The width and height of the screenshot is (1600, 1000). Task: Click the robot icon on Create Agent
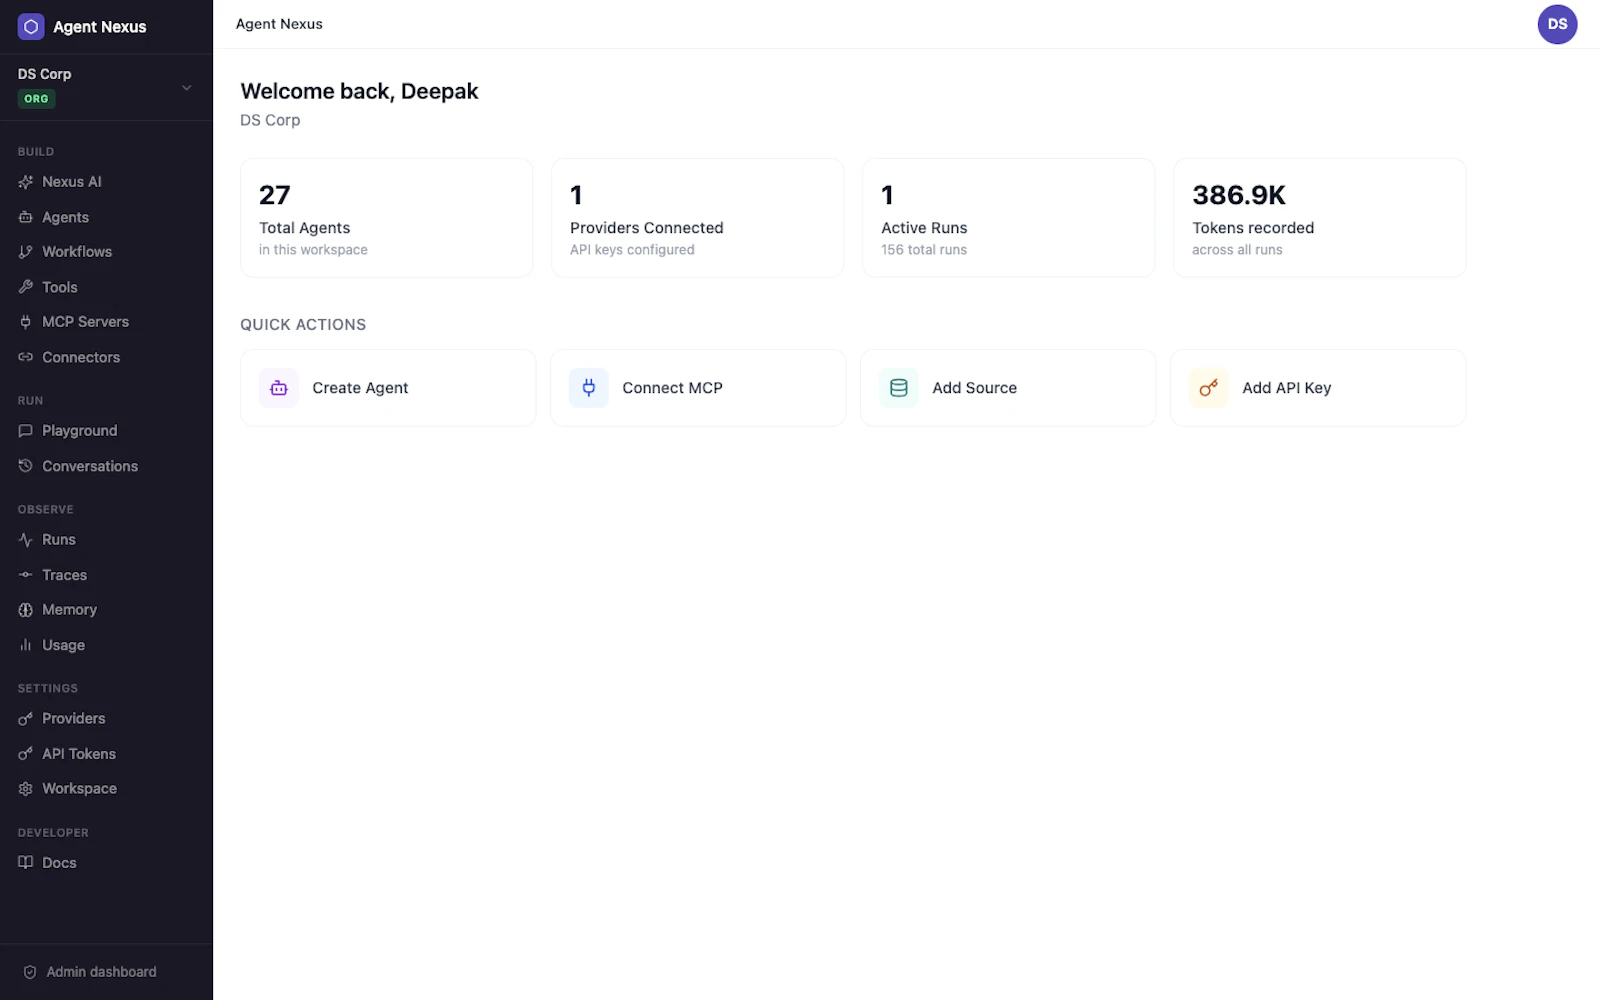tap(279, 388)
